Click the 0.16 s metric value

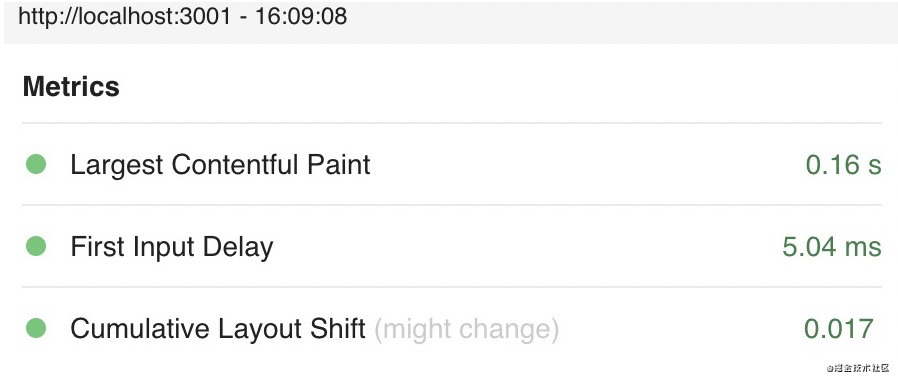point(843,165)
